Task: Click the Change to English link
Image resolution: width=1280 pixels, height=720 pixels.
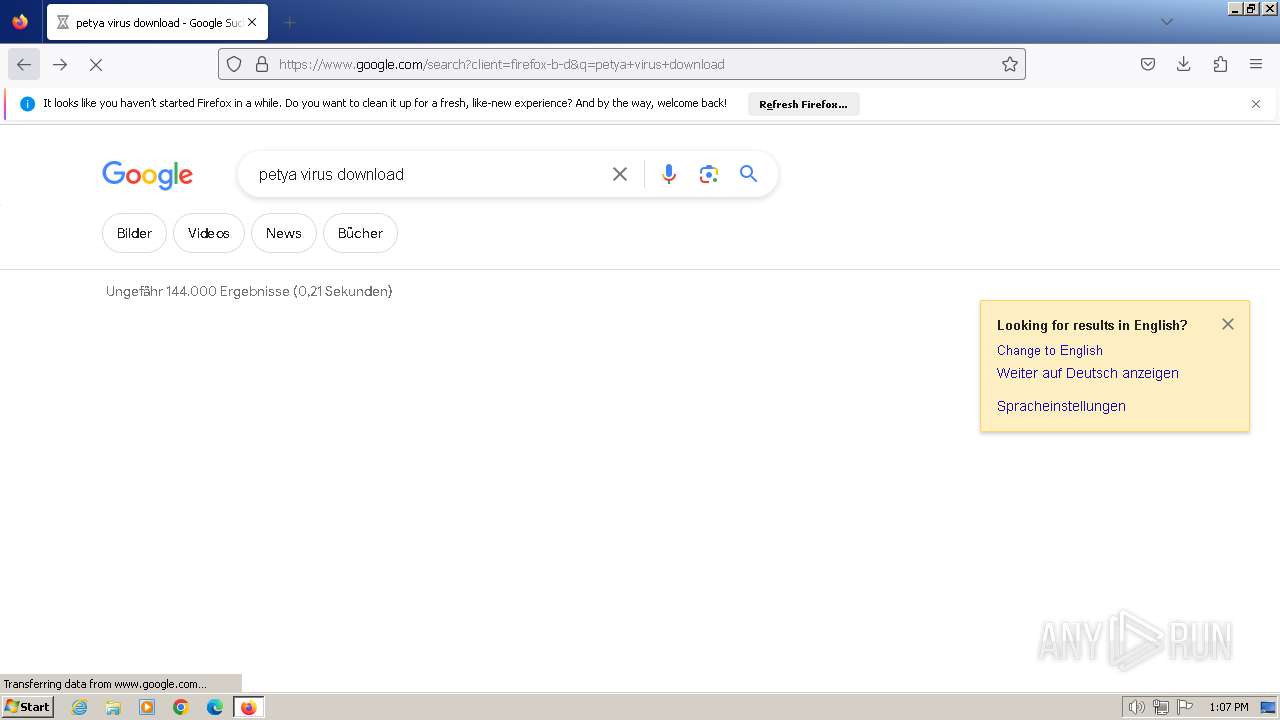Action: coord(1050,350)
